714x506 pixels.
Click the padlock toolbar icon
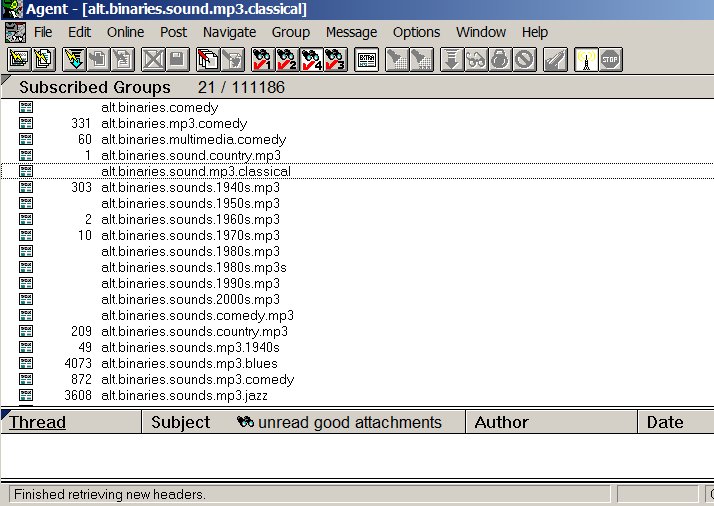click(x=500, y=59)
